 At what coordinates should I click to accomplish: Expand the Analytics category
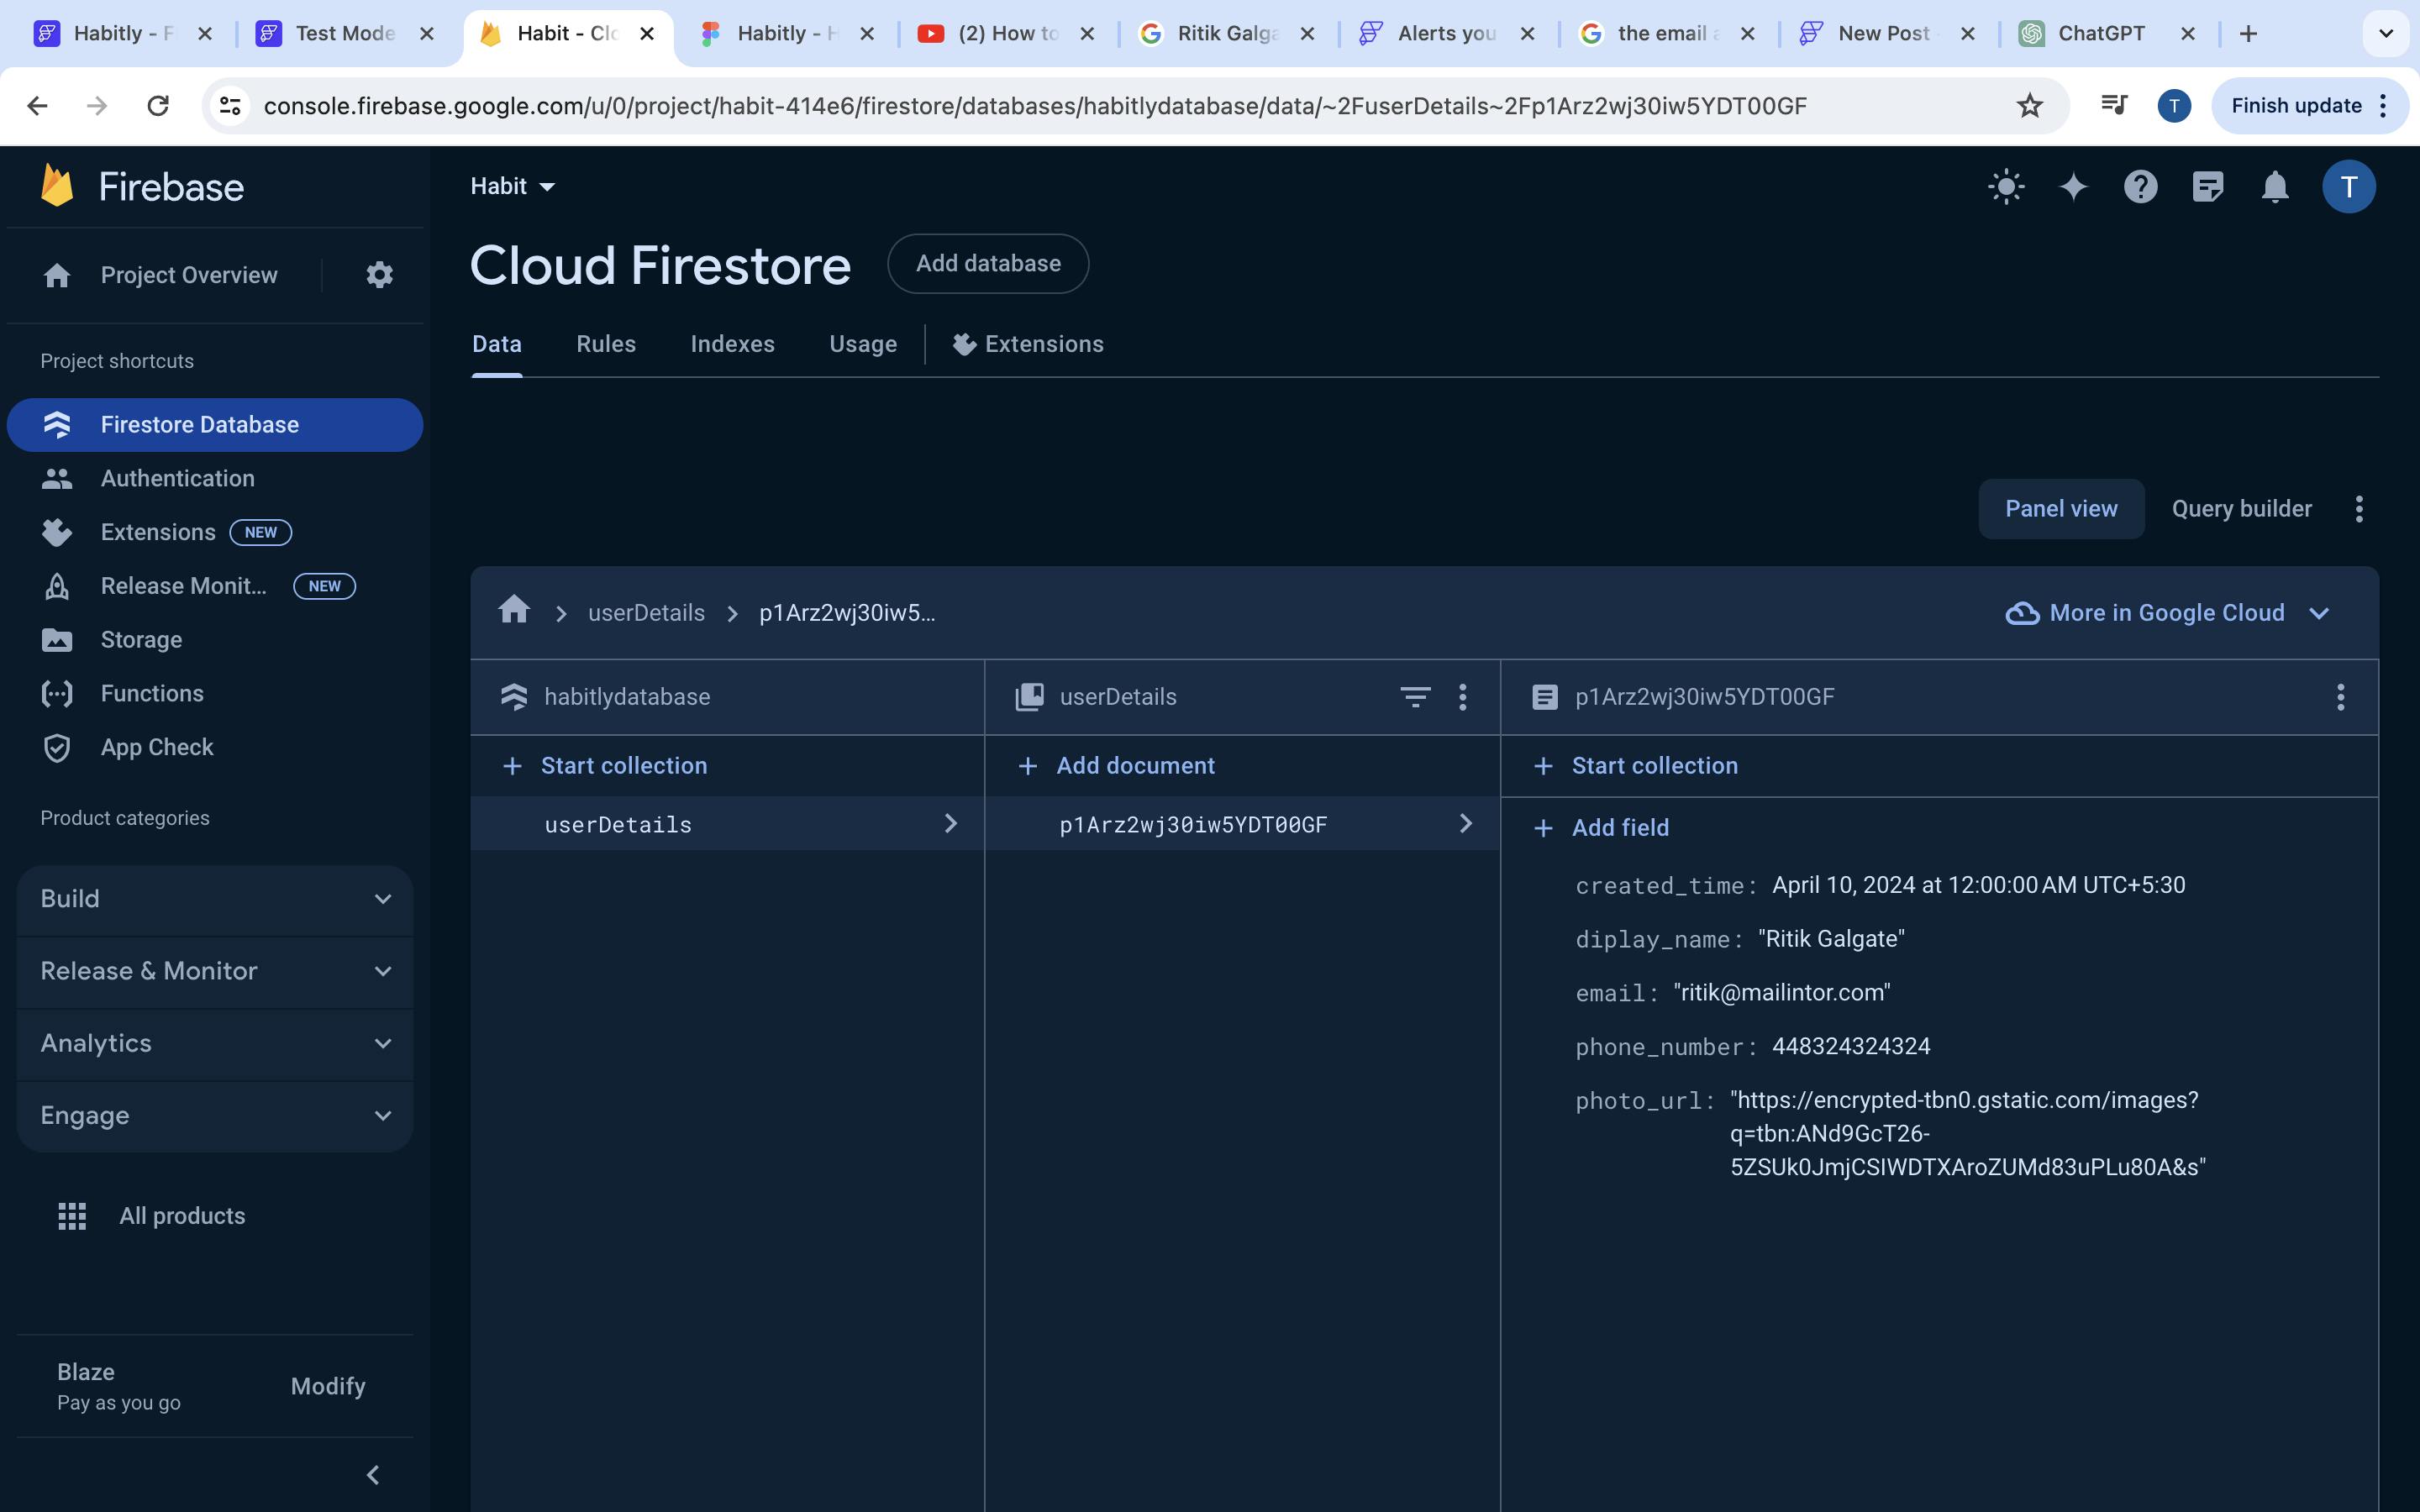214,1044
